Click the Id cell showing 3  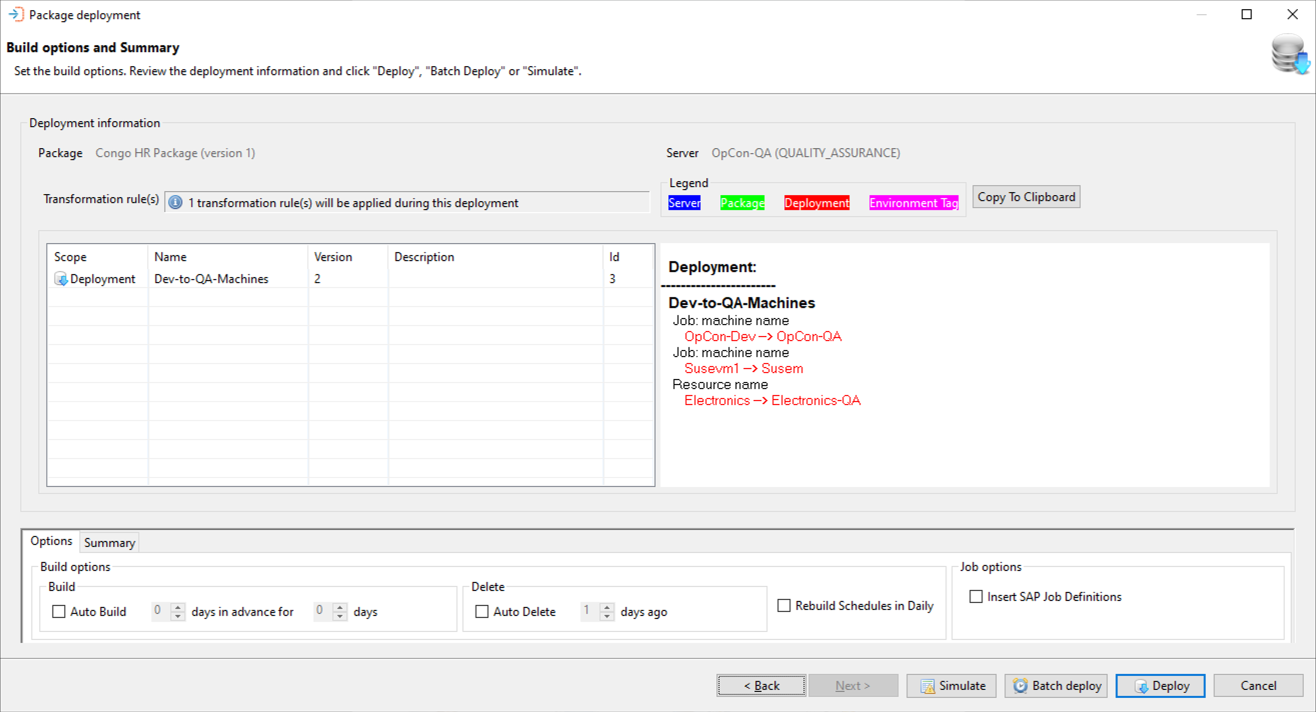(629, 279)
